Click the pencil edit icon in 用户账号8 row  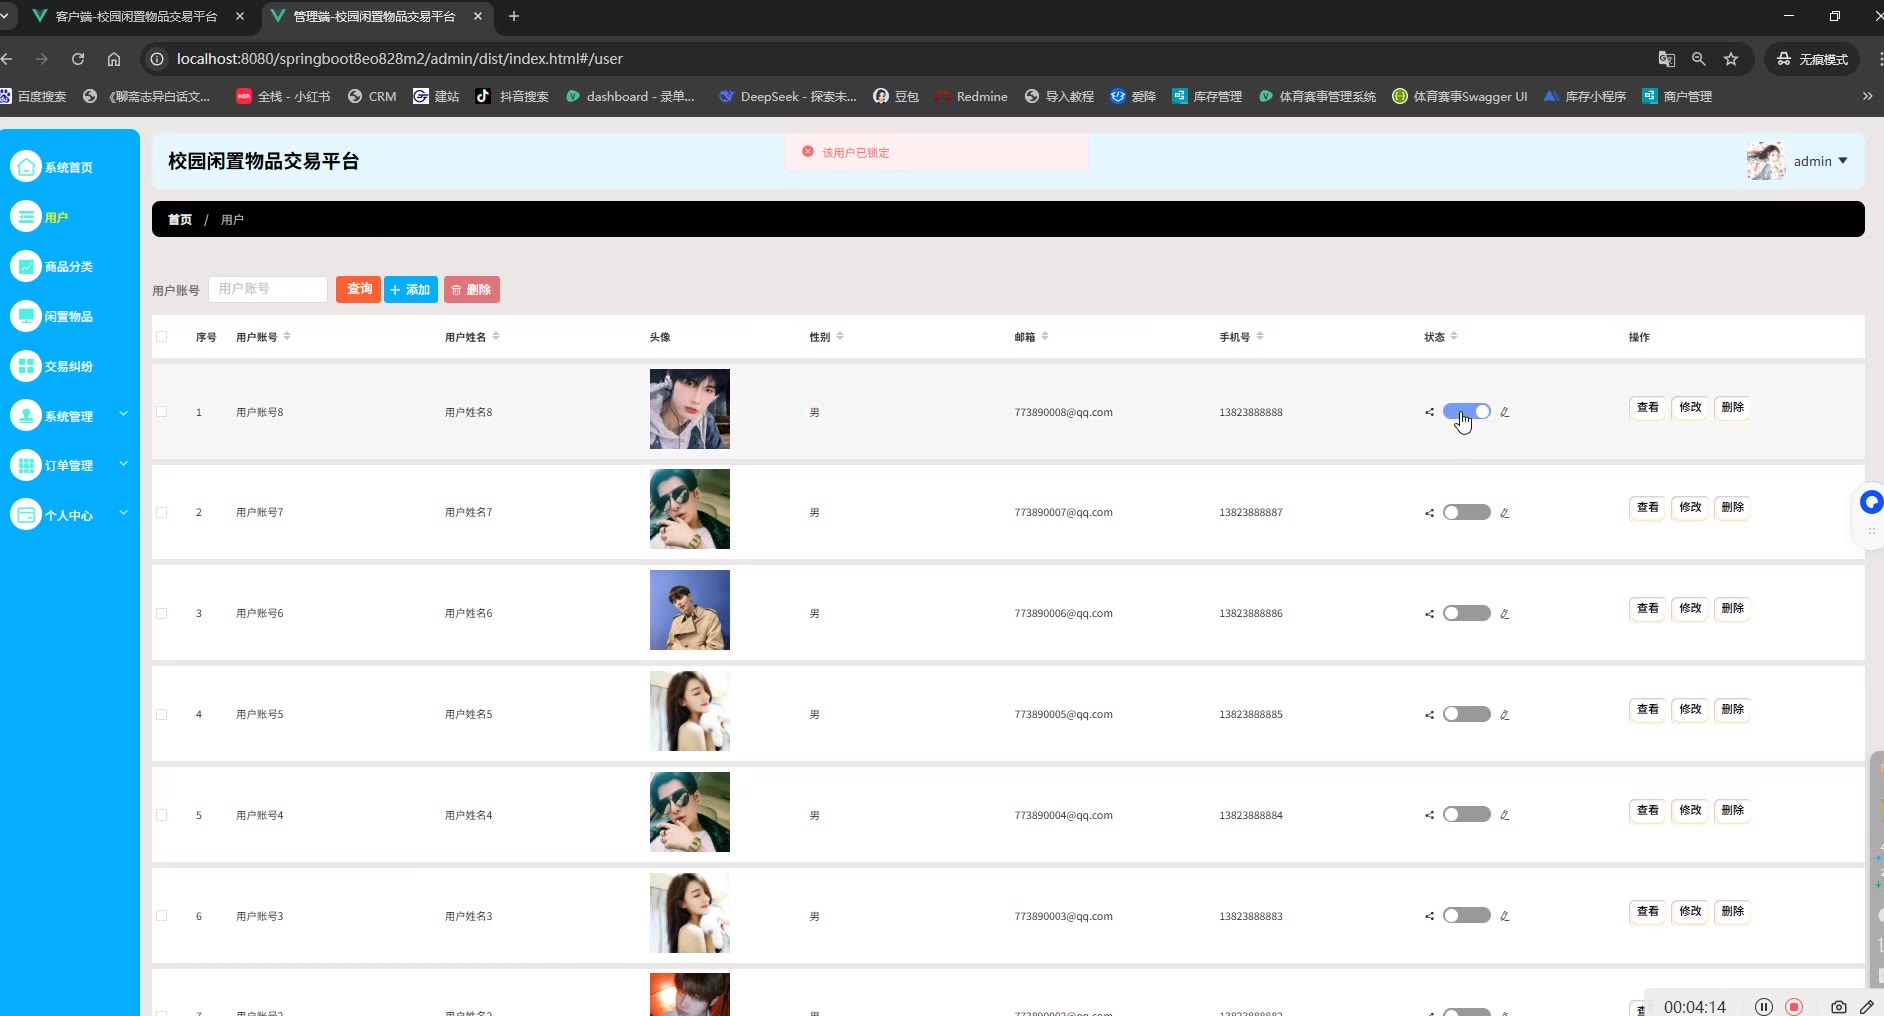1505,412
